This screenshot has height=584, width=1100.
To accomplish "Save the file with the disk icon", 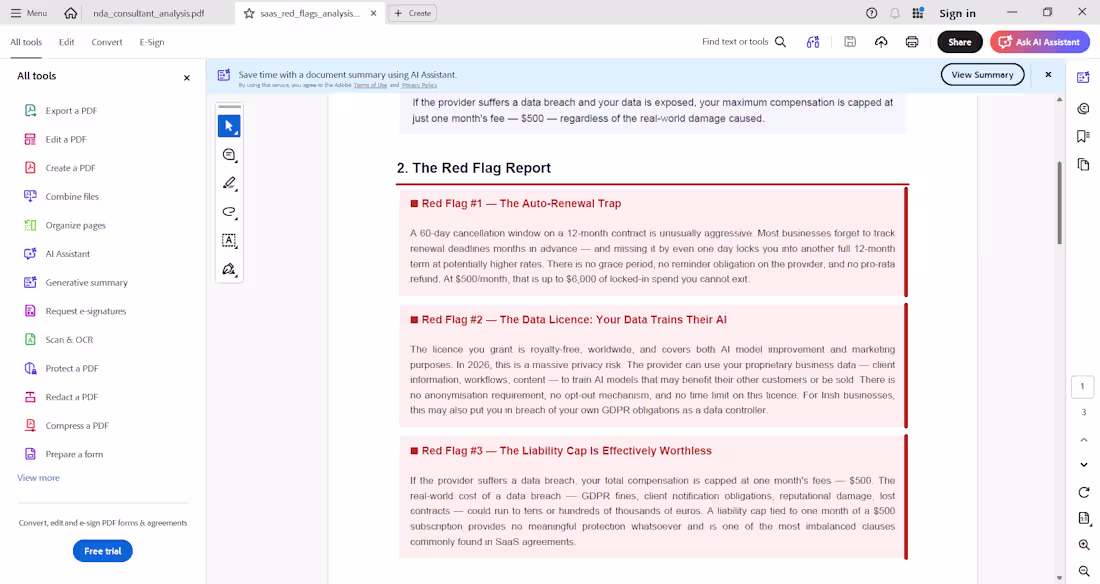I will [850, 42].
